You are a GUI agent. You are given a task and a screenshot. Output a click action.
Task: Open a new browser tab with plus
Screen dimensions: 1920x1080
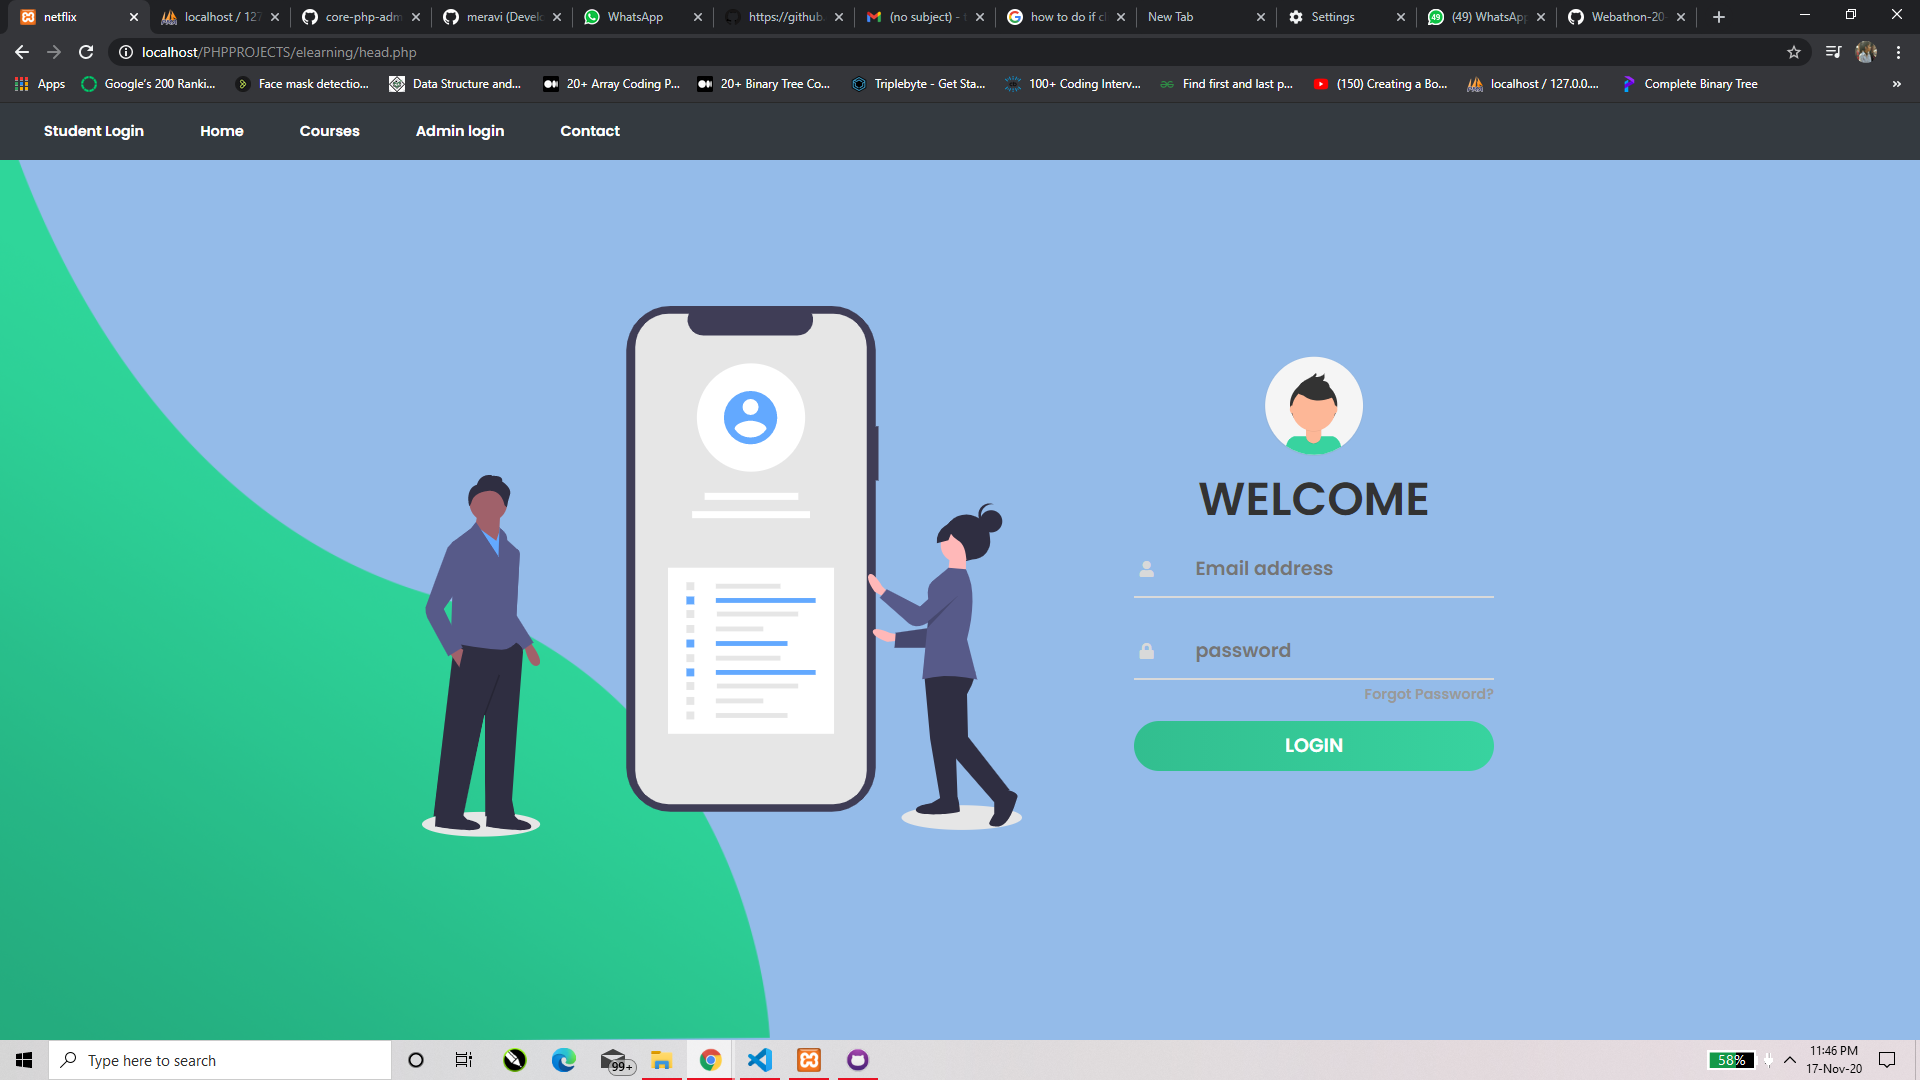[x=1719, y=17]
